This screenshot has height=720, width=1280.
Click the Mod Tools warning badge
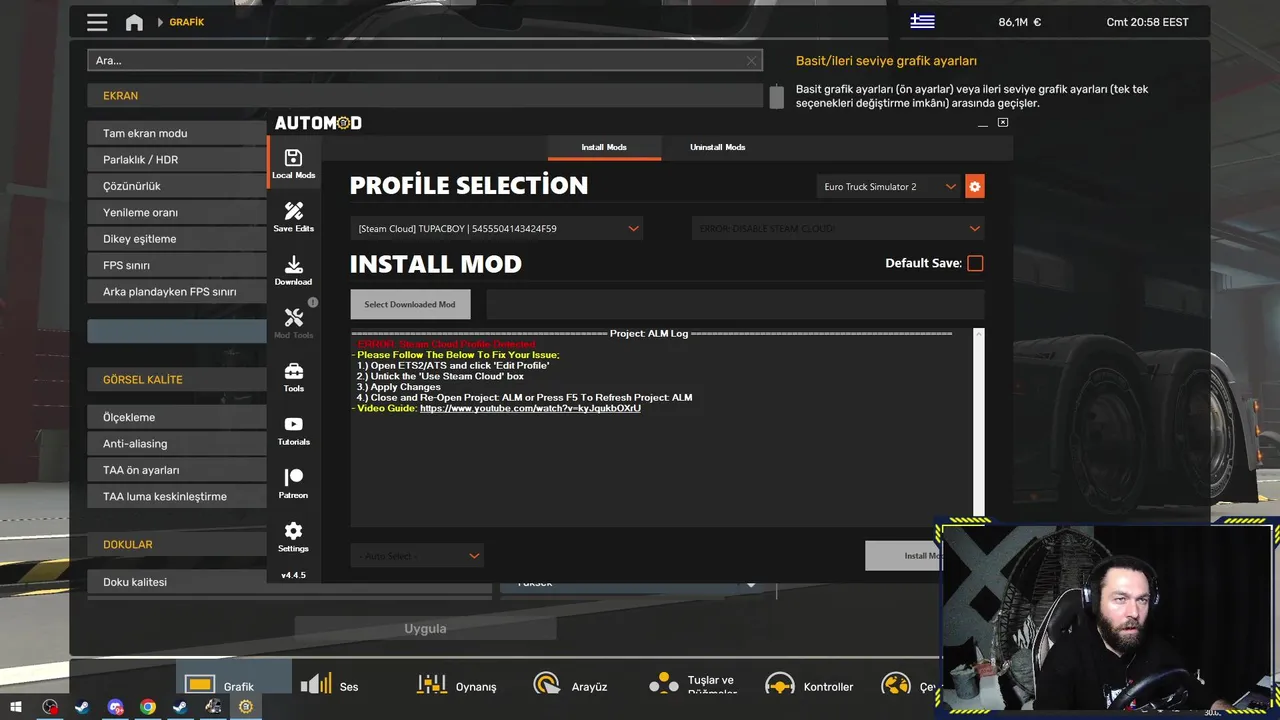pos(313,302)
